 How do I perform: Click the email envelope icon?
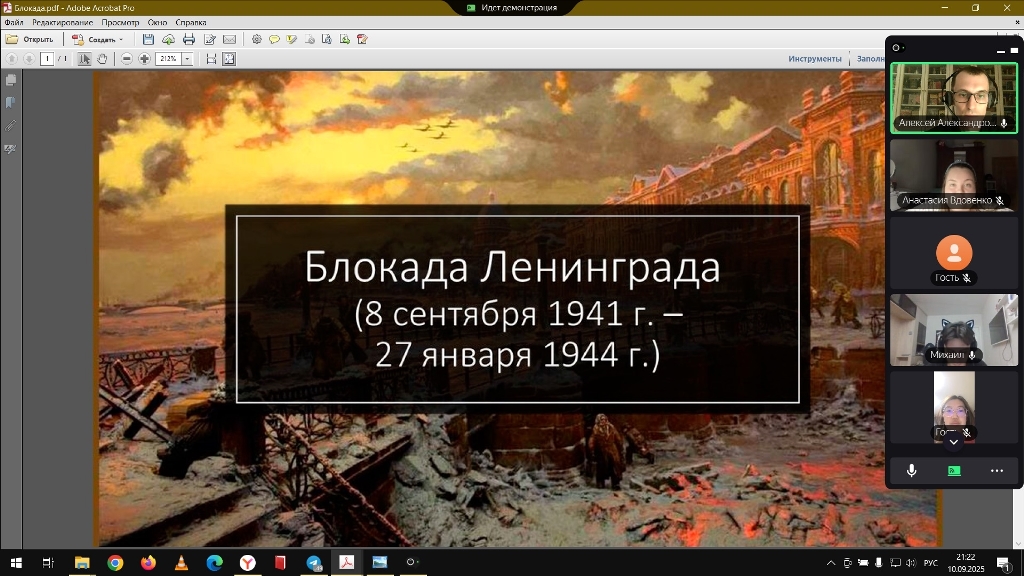pyautogui.click(x=229, y=40)
